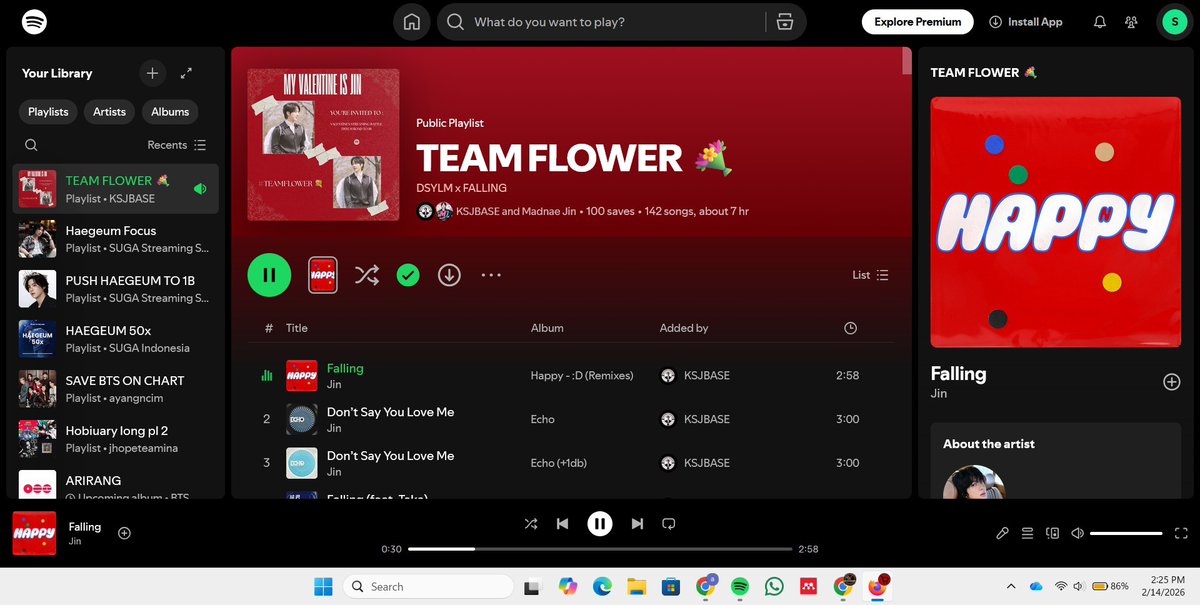1200x605 pixels.
Task: Open Browse icon in search bar
Action: 785,22
